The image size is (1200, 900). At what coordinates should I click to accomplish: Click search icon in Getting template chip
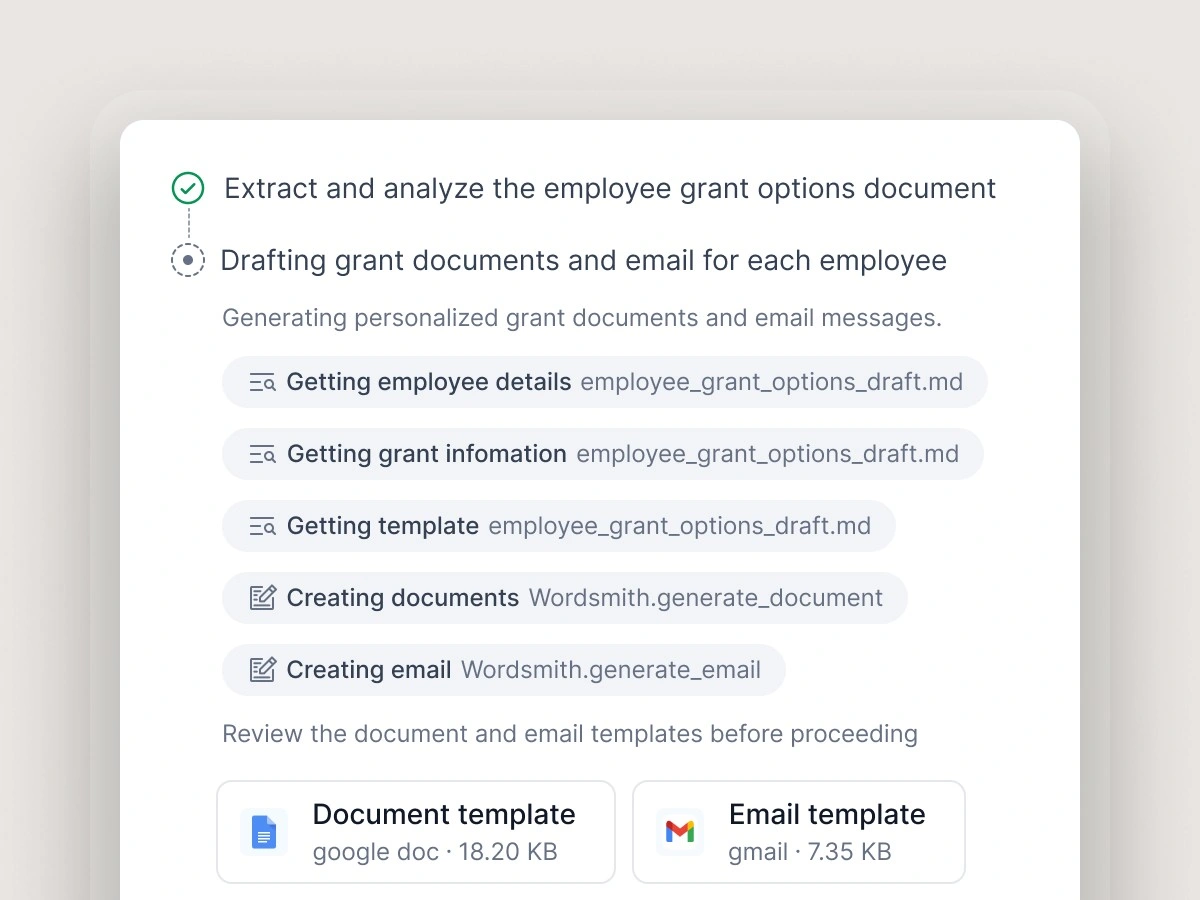click(262, 526)
